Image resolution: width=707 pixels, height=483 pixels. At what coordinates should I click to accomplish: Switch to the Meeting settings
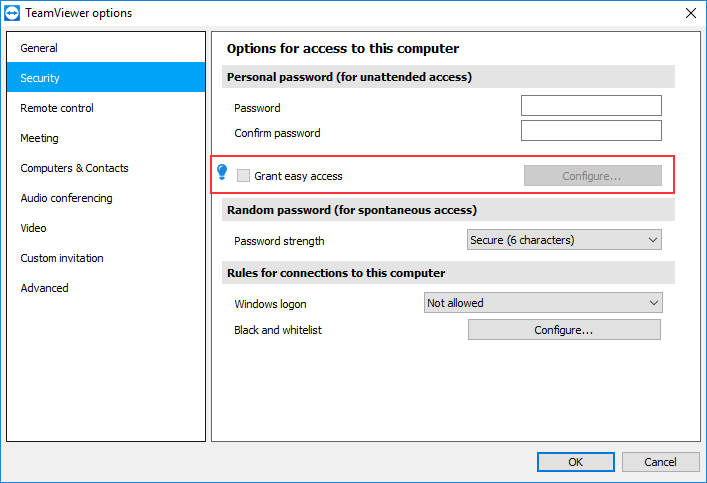coord(106,138)
